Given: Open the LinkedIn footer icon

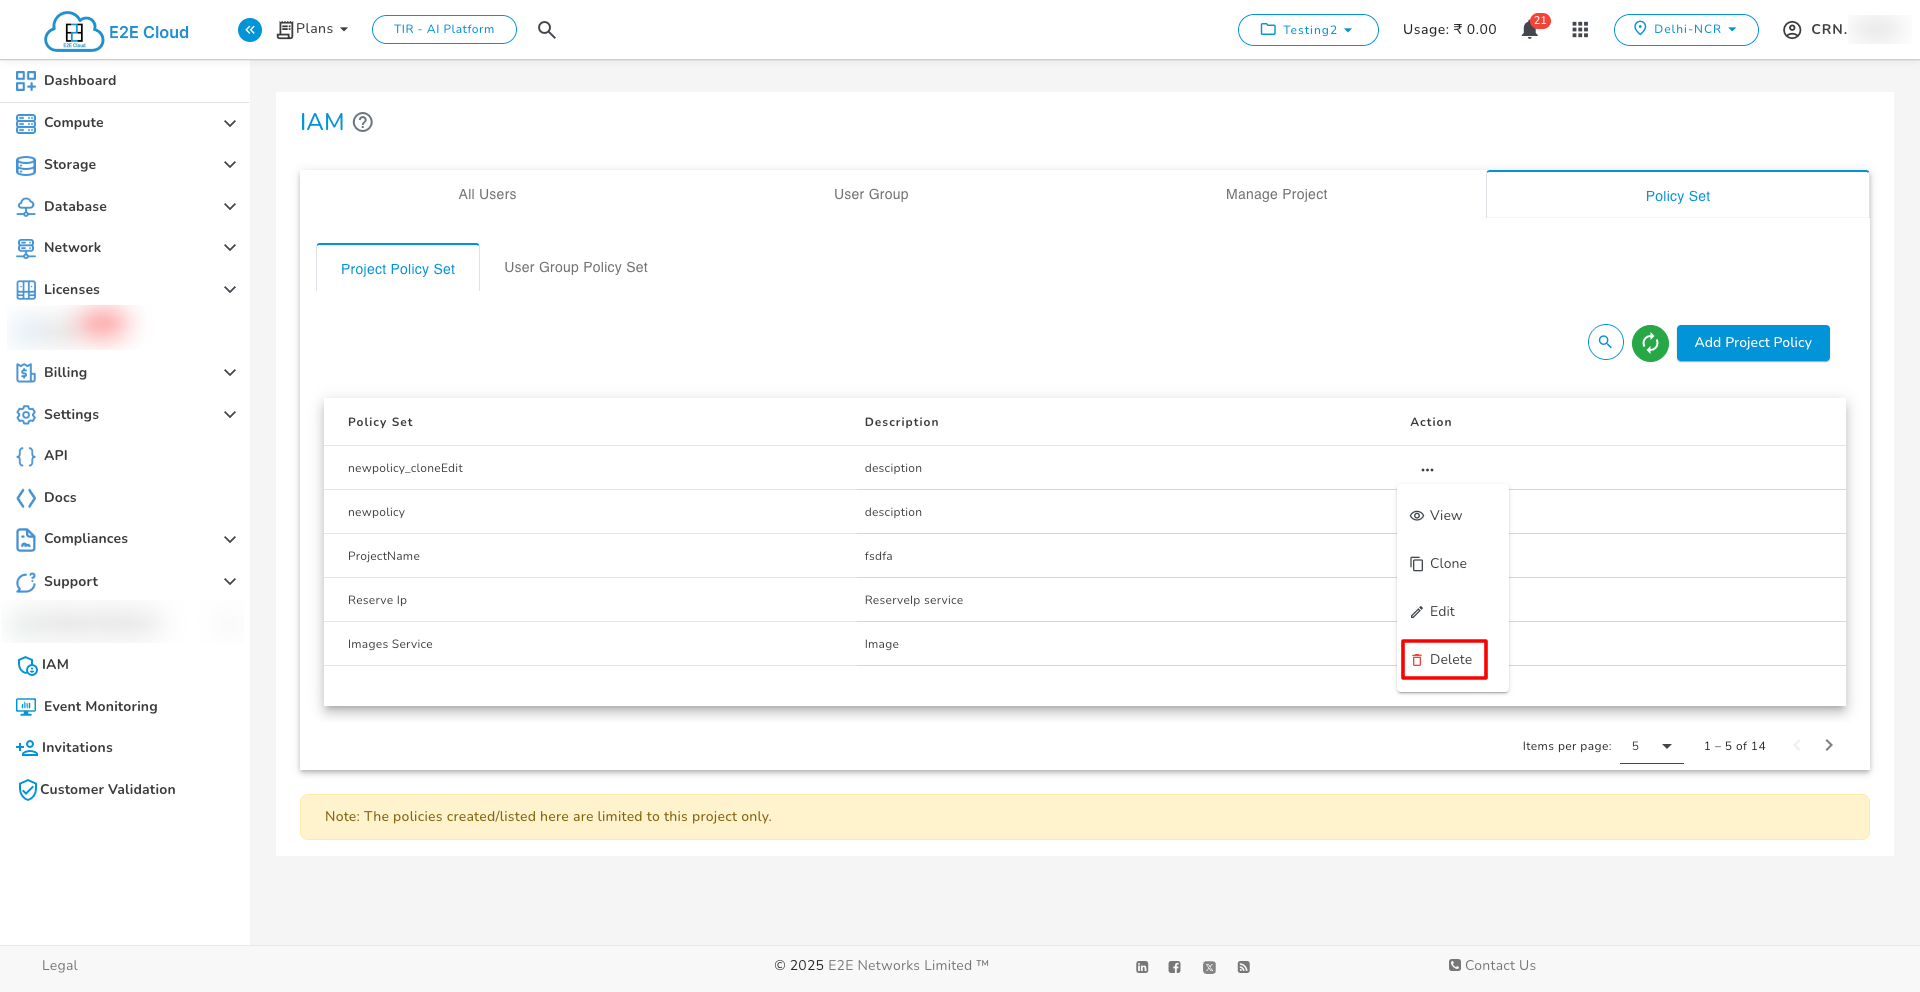Looking at the screenshot, I should 1142,967.
